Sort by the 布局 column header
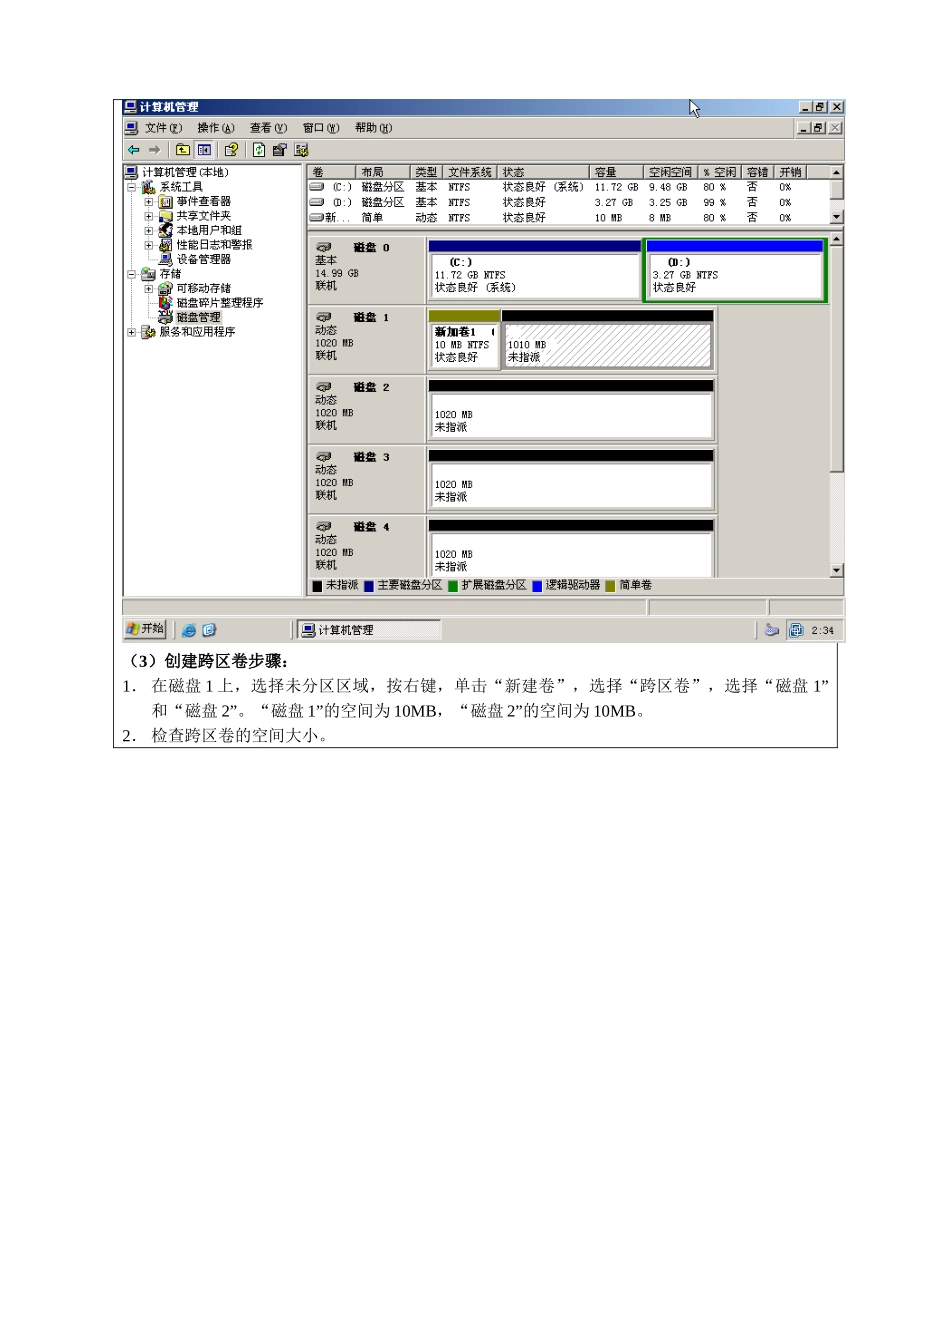Screen dimensions: 950x1344 pyautogui.click(x=383, y=172)
